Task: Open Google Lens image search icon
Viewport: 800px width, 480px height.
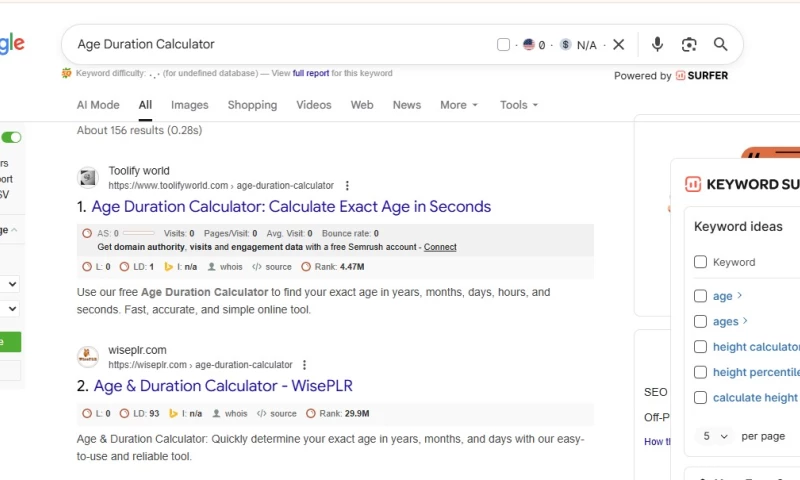Action: [689, 44]
